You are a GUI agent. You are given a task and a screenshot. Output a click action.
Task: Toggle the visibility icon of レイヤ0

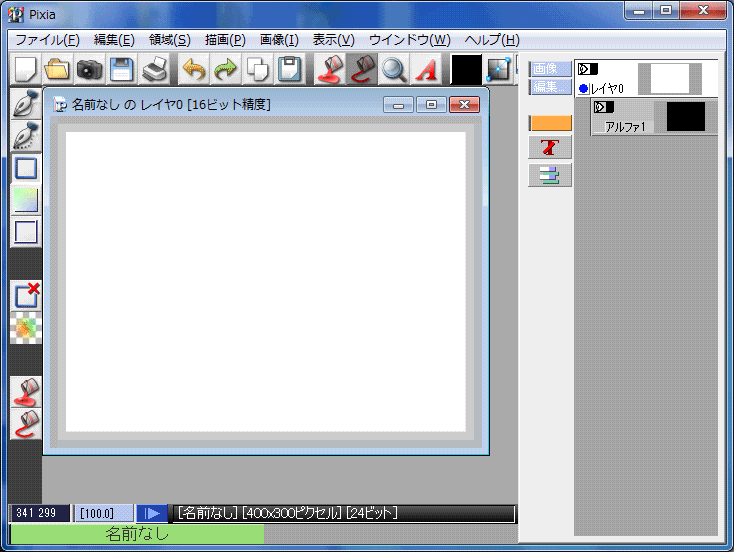point(587,69)
